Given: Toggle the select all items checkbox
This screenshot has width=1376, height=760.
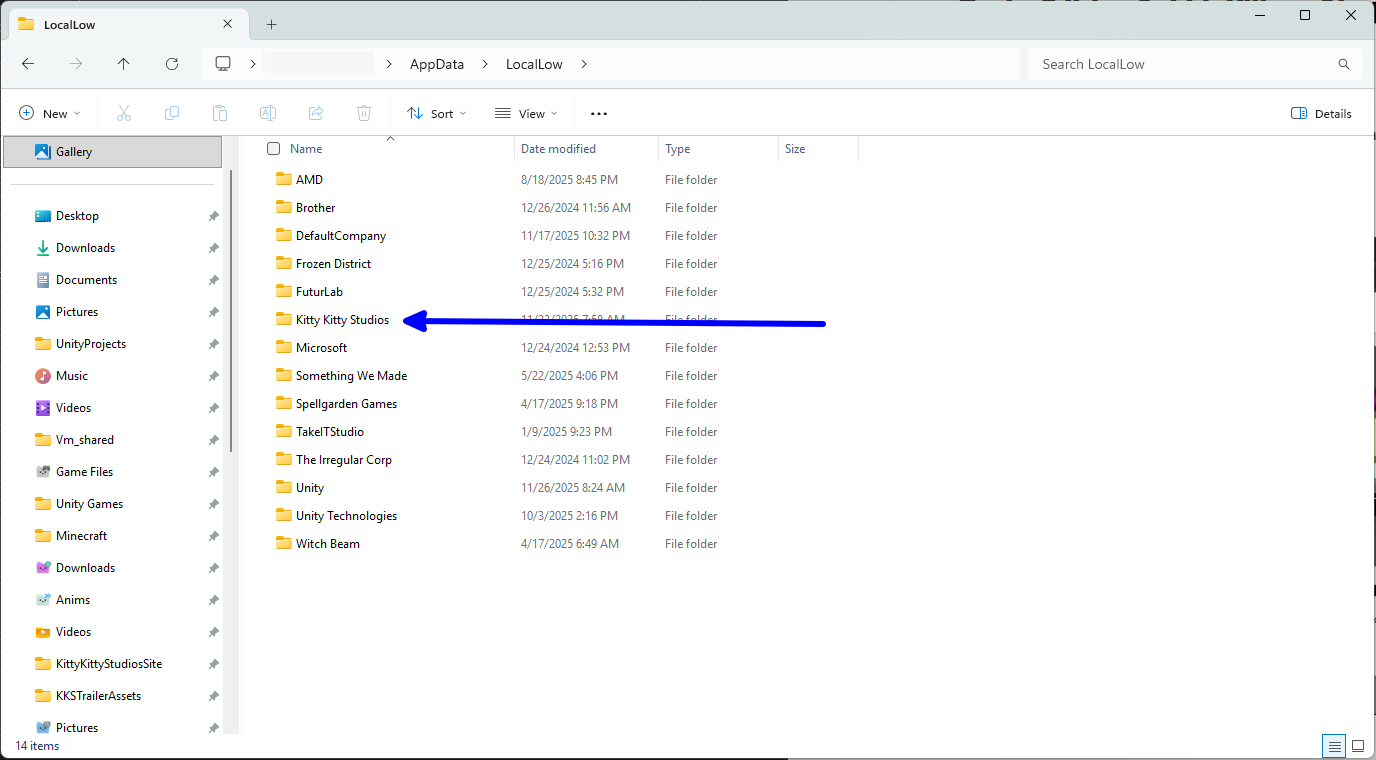Looking at the screenshot, I should (x=273, y=149).
